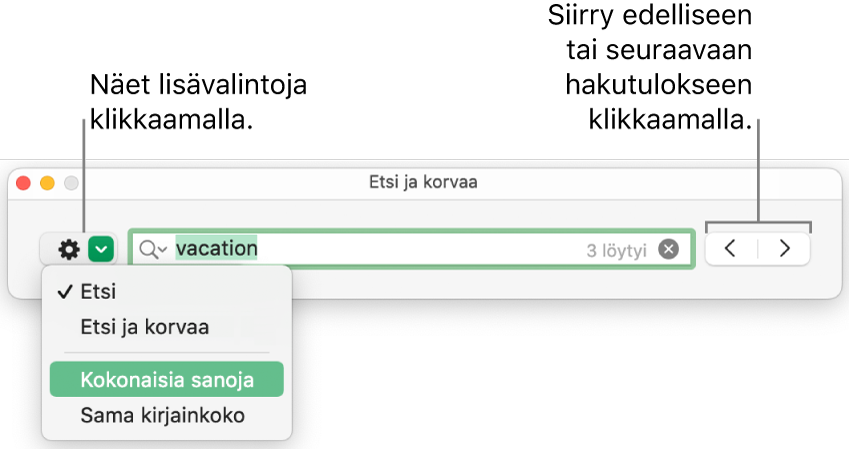Minimize window with the yellow button
Image resolution: width=849 pixels, height=449 pixels.
pos(47,184)
